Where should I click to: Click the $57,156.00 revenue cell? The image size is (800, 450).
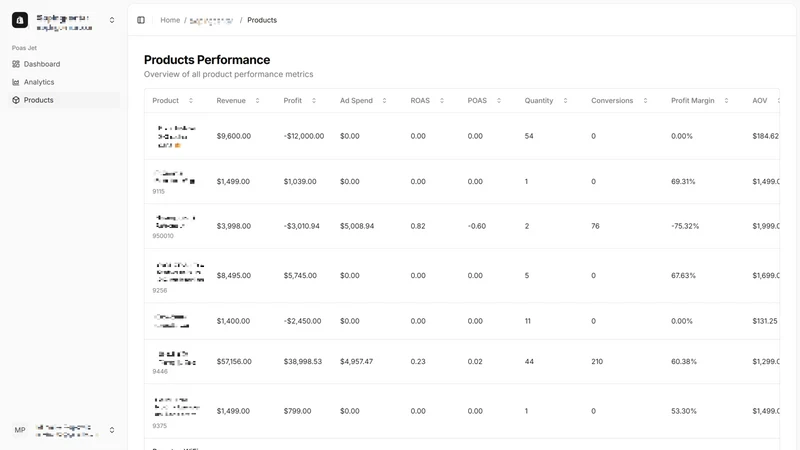coord(234,361)
